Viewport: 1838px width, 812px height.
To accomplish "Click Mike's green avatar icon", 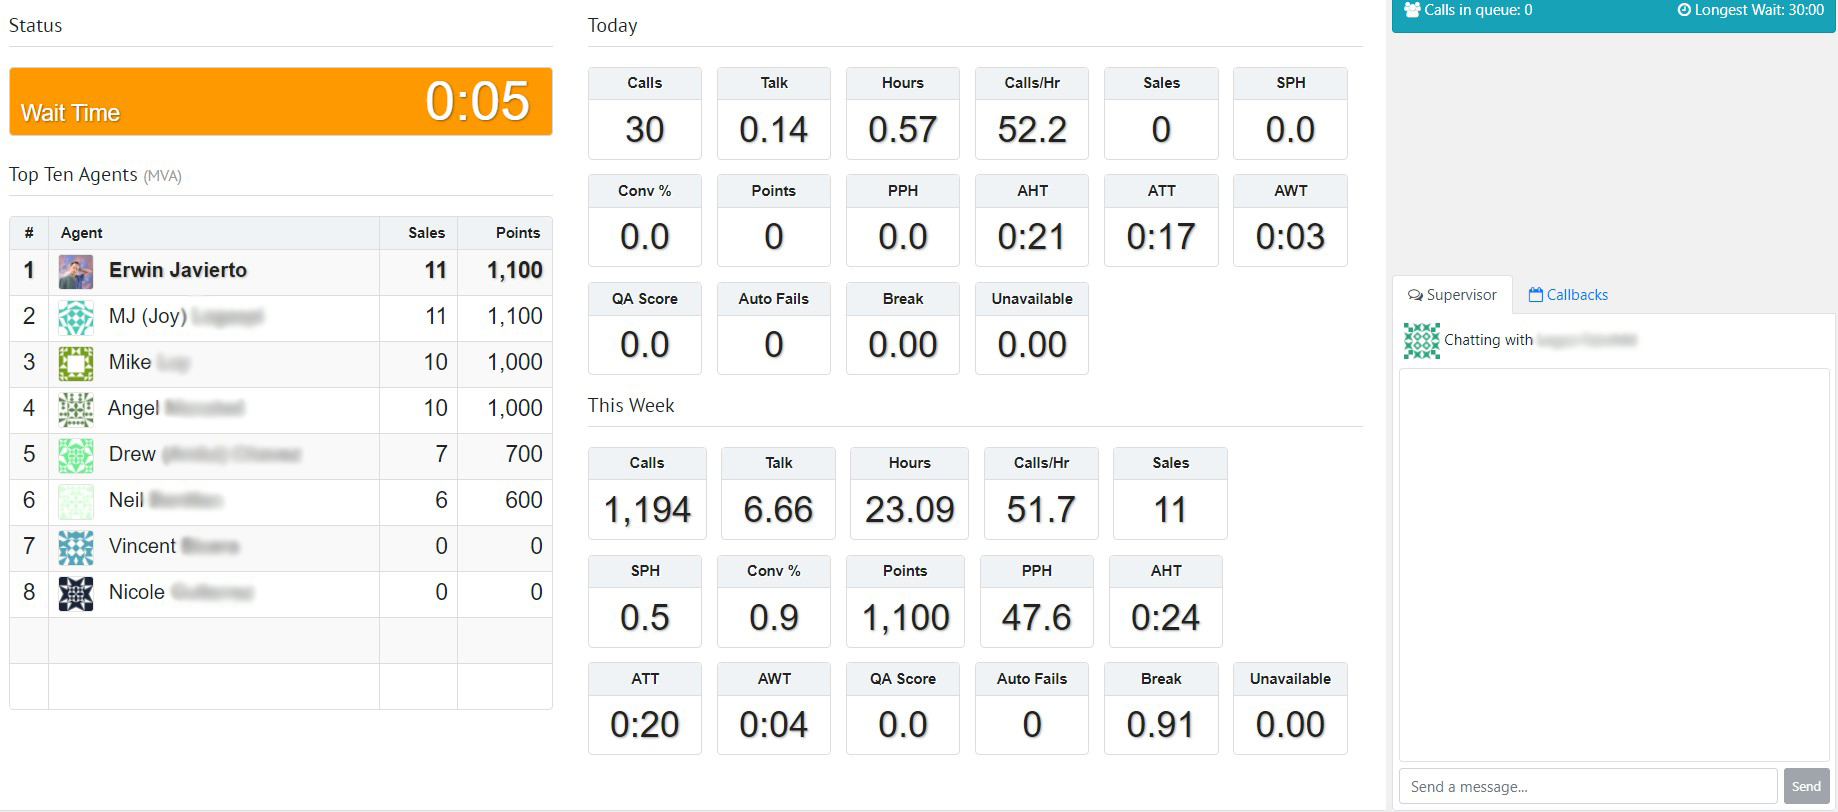I will 76,363.
